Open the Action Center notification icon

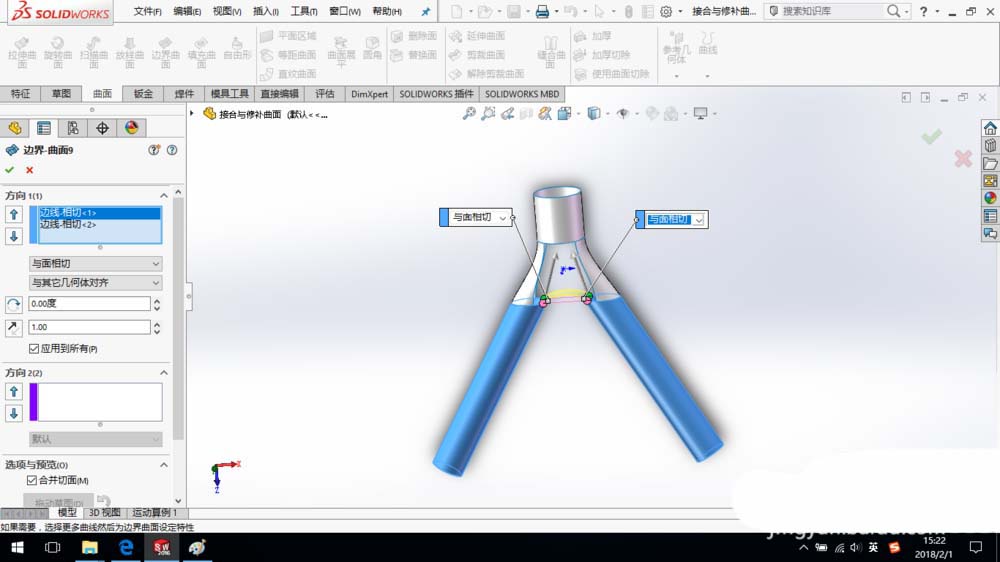976,547
